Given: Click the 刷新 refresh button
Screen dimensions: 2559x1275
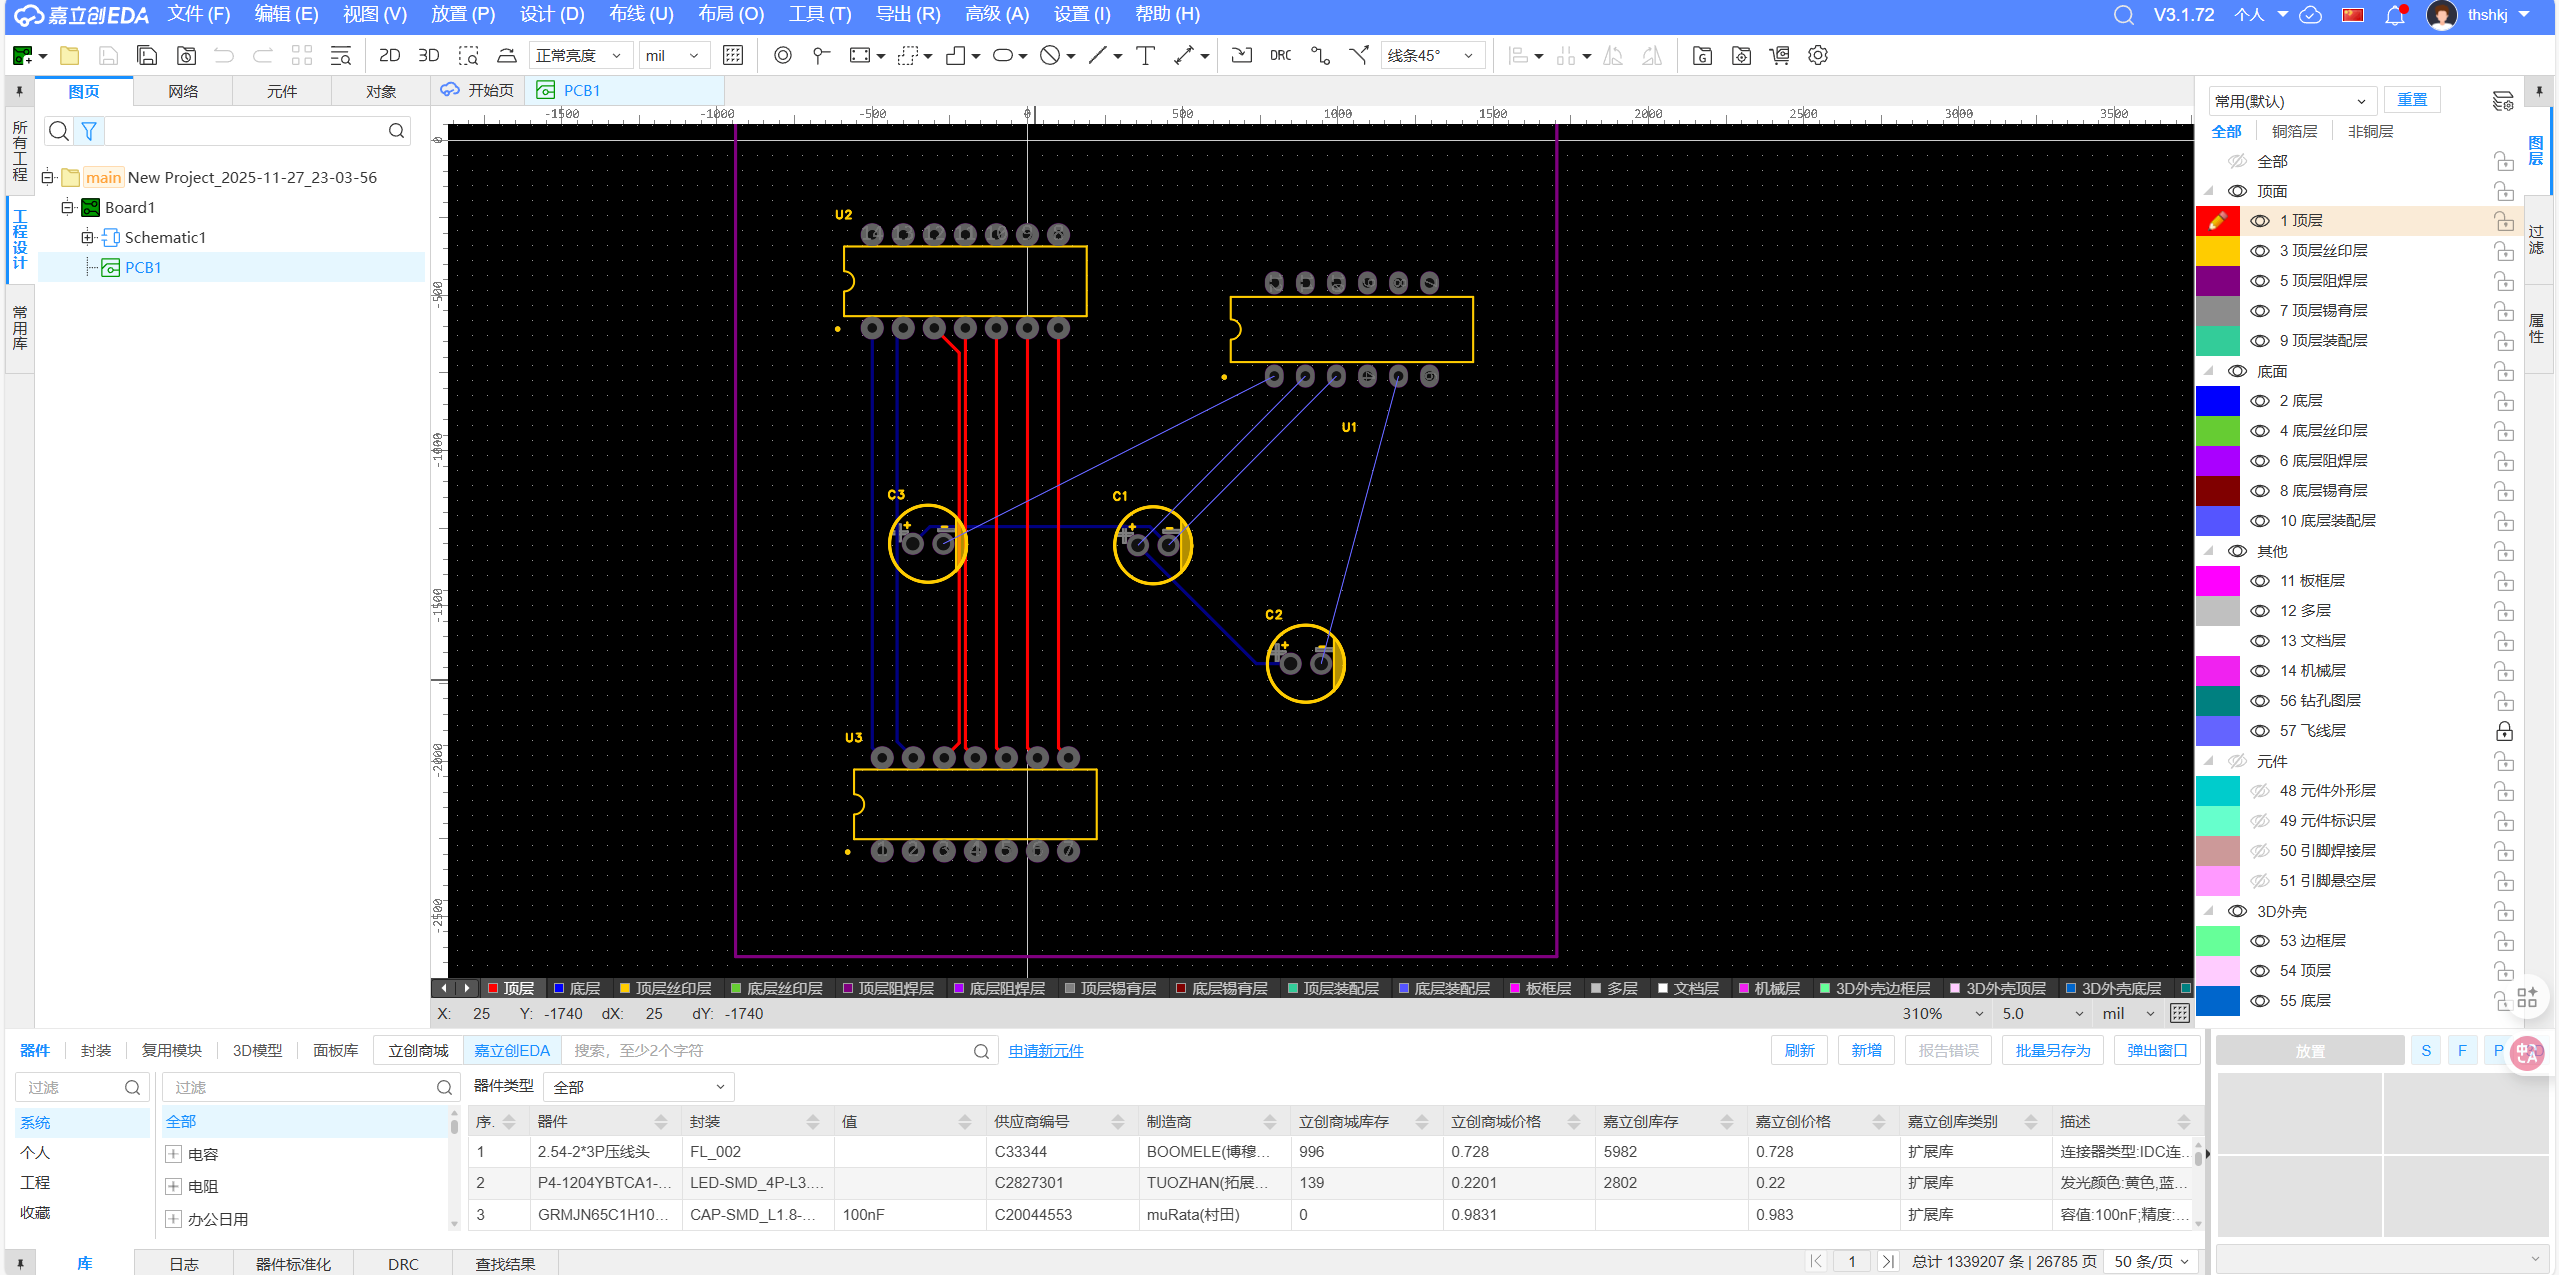Looking at the screenshot, I should pos(1799,1050).
